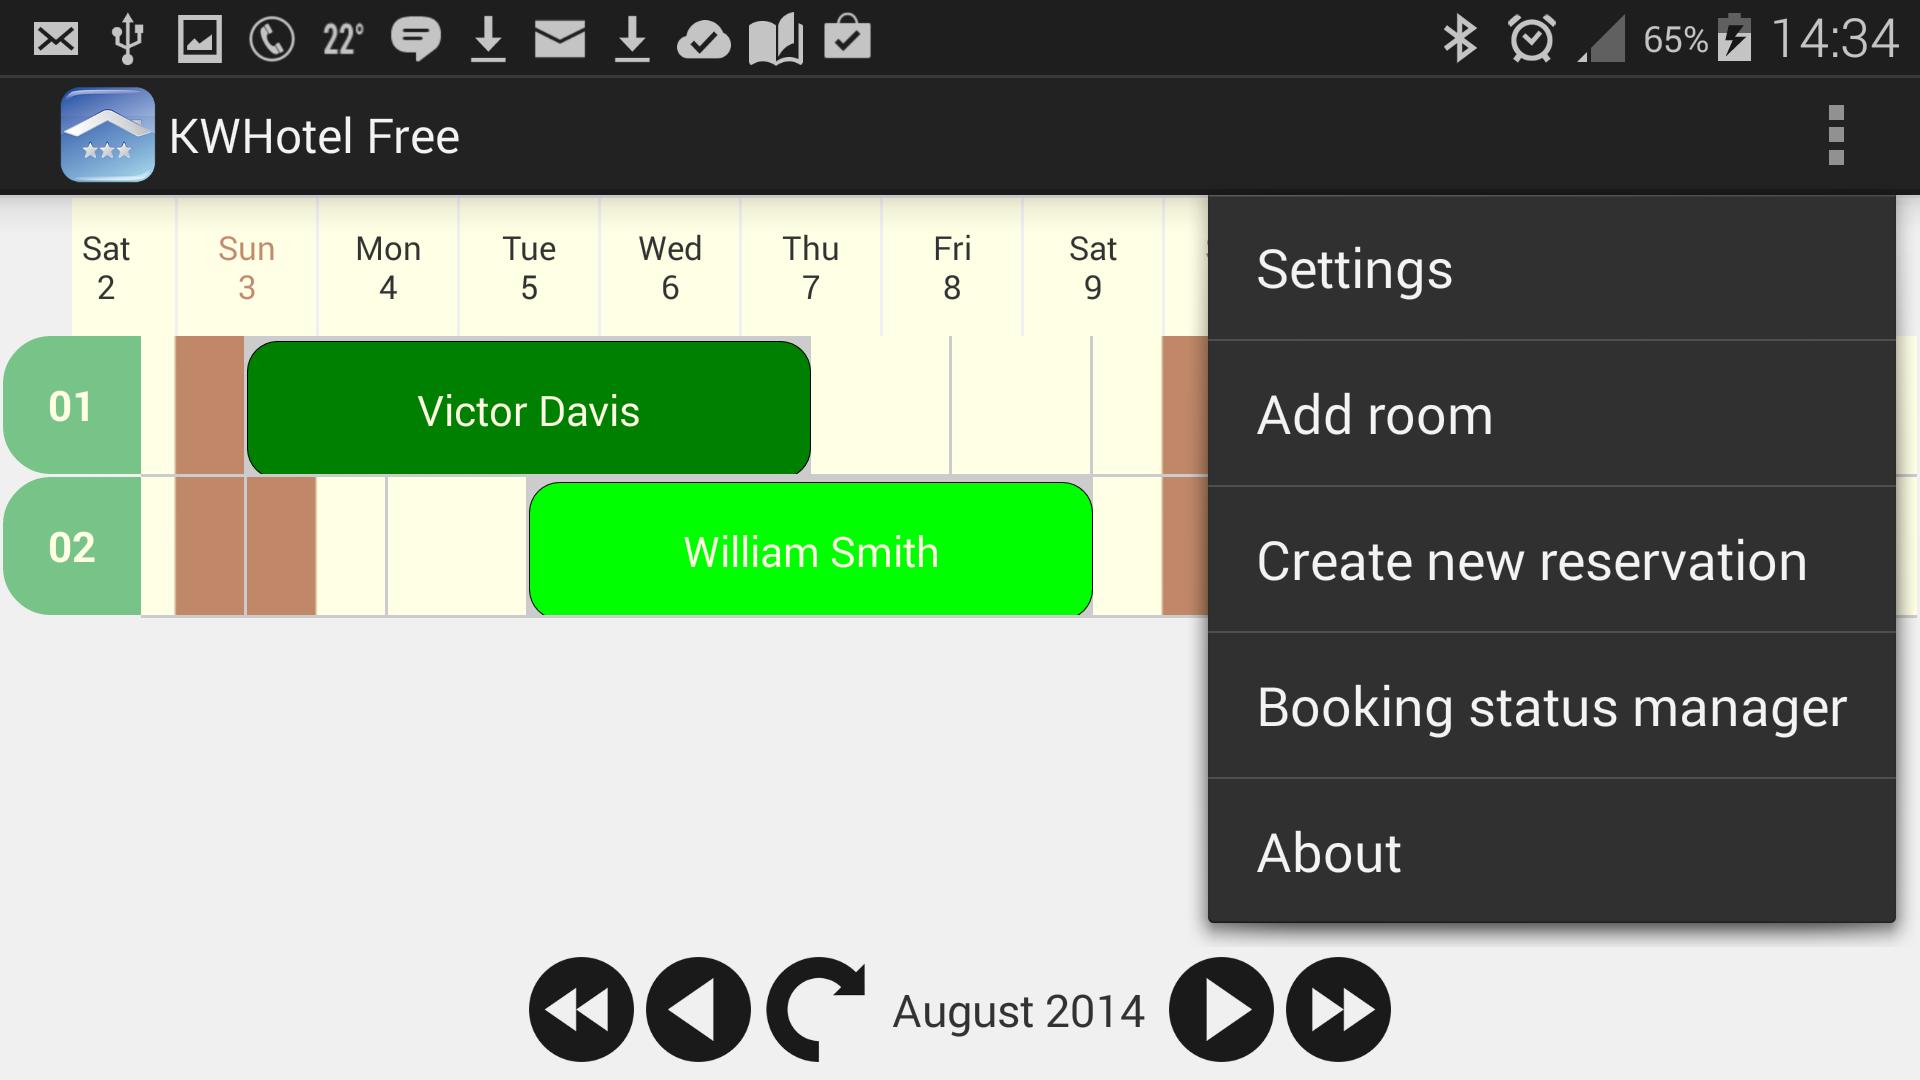Viewport: 1920px width, 1080px height.
Task: Tap the alarm clock status icon
Action: pos(1532,40)
